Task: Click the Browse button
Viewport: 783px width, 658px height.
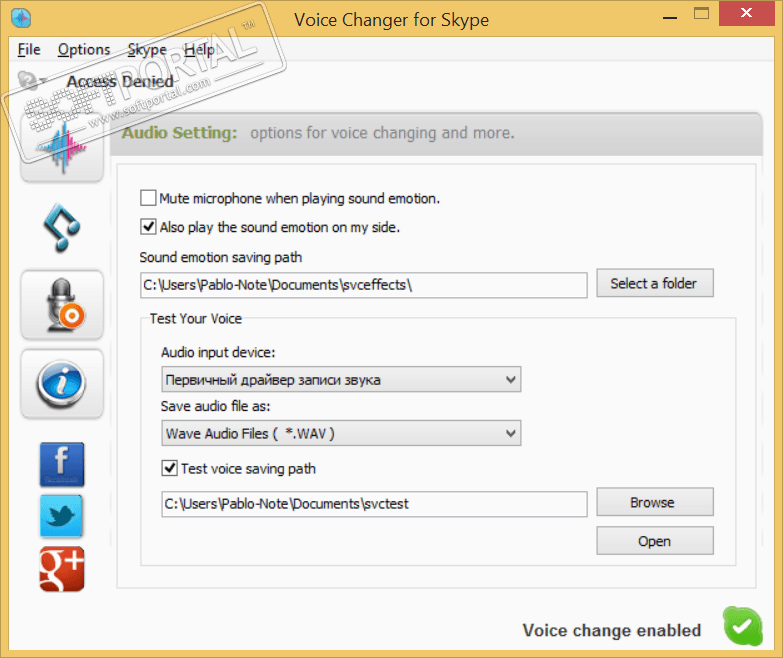Action: 655,502
